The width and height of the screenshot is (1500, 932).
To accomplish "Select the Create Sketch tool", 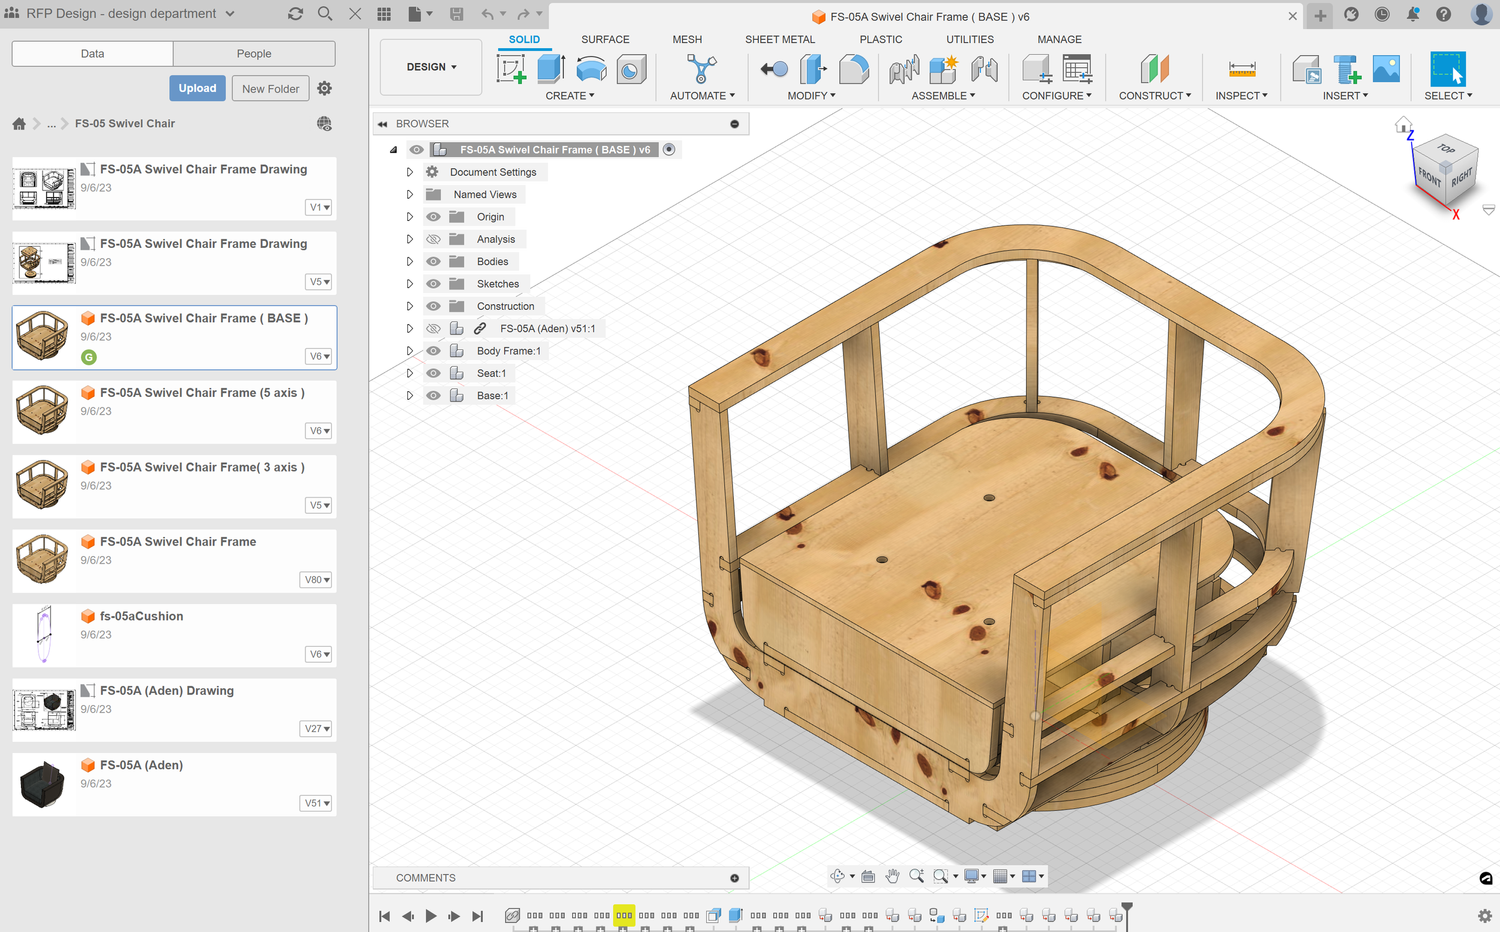I will 511,69.
